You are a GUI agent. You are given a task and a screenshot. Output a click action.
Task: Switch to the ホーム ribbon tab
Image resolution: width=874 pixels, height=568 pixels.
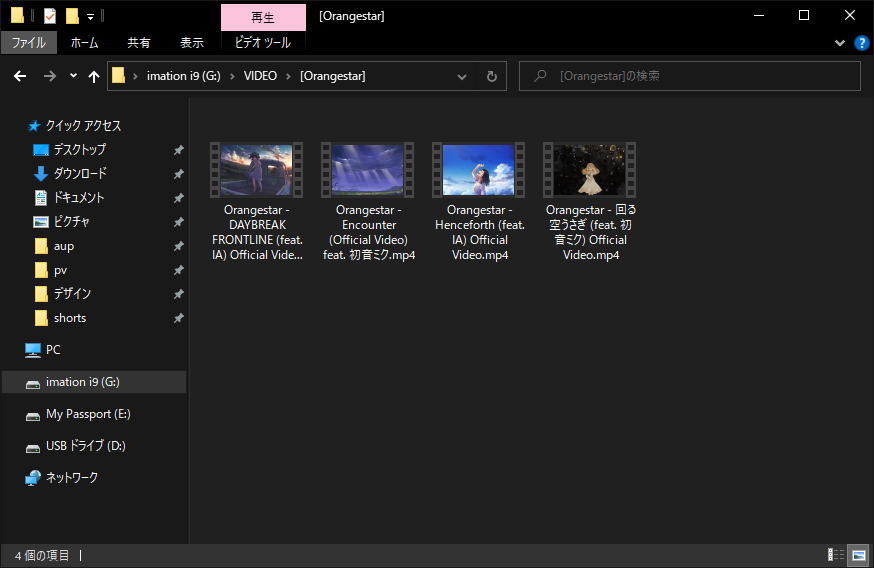(x=85, y=43)
